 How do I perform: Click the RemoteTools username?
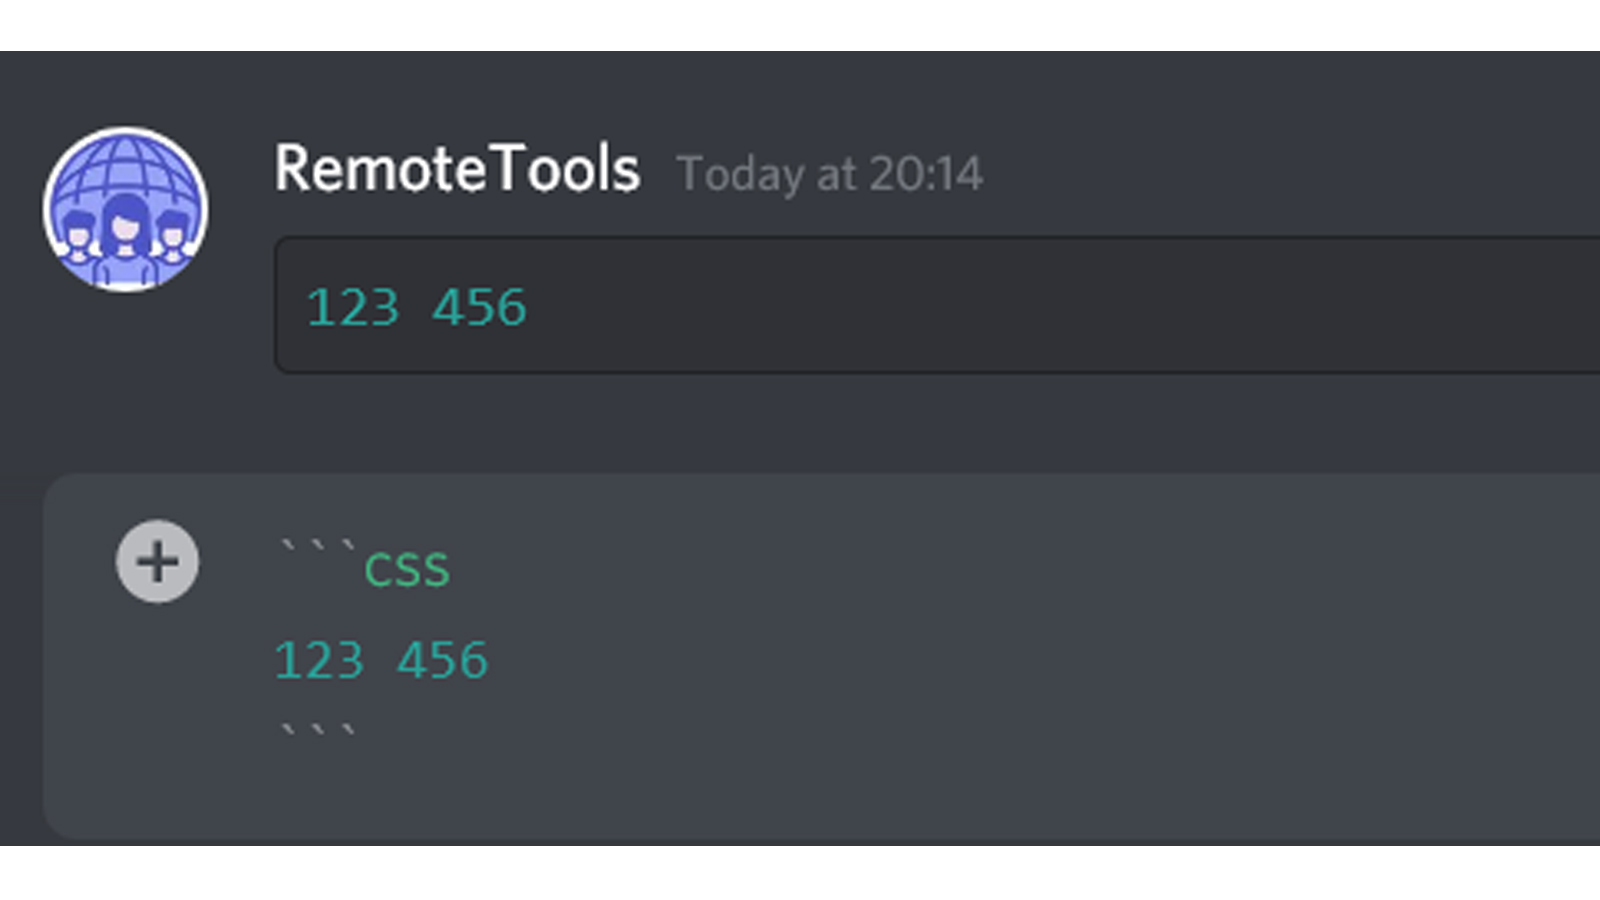tap(457, 168)
